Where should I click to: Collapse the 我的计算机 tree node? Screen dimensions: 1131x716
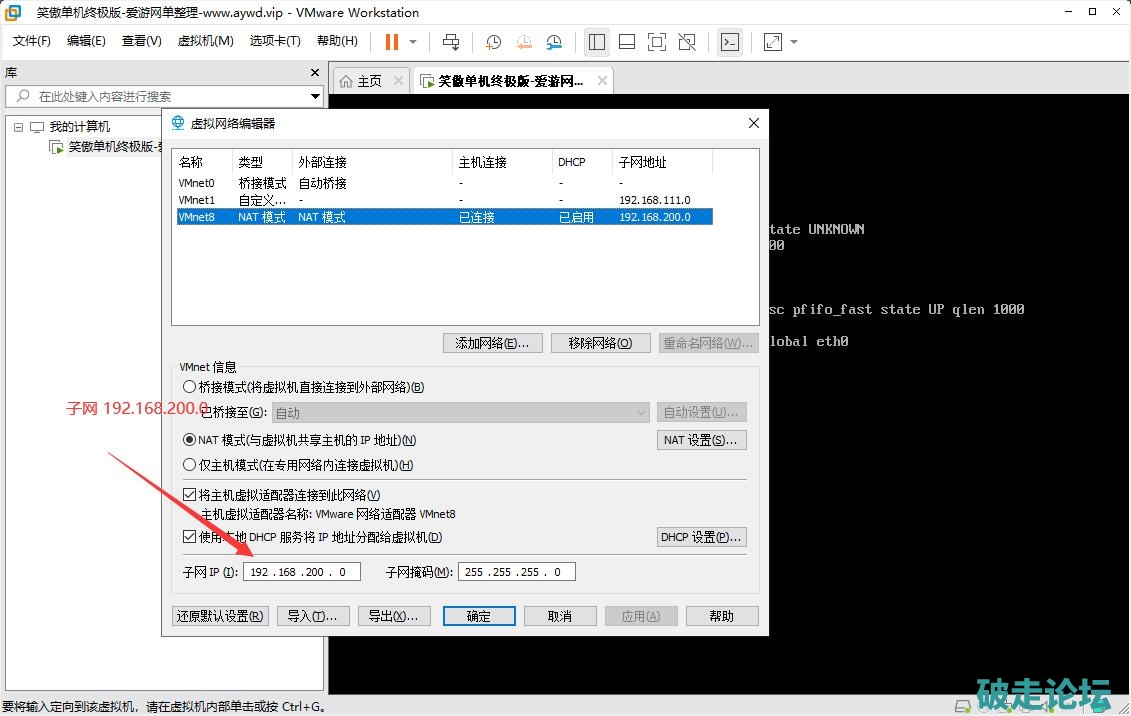point(18,127)
